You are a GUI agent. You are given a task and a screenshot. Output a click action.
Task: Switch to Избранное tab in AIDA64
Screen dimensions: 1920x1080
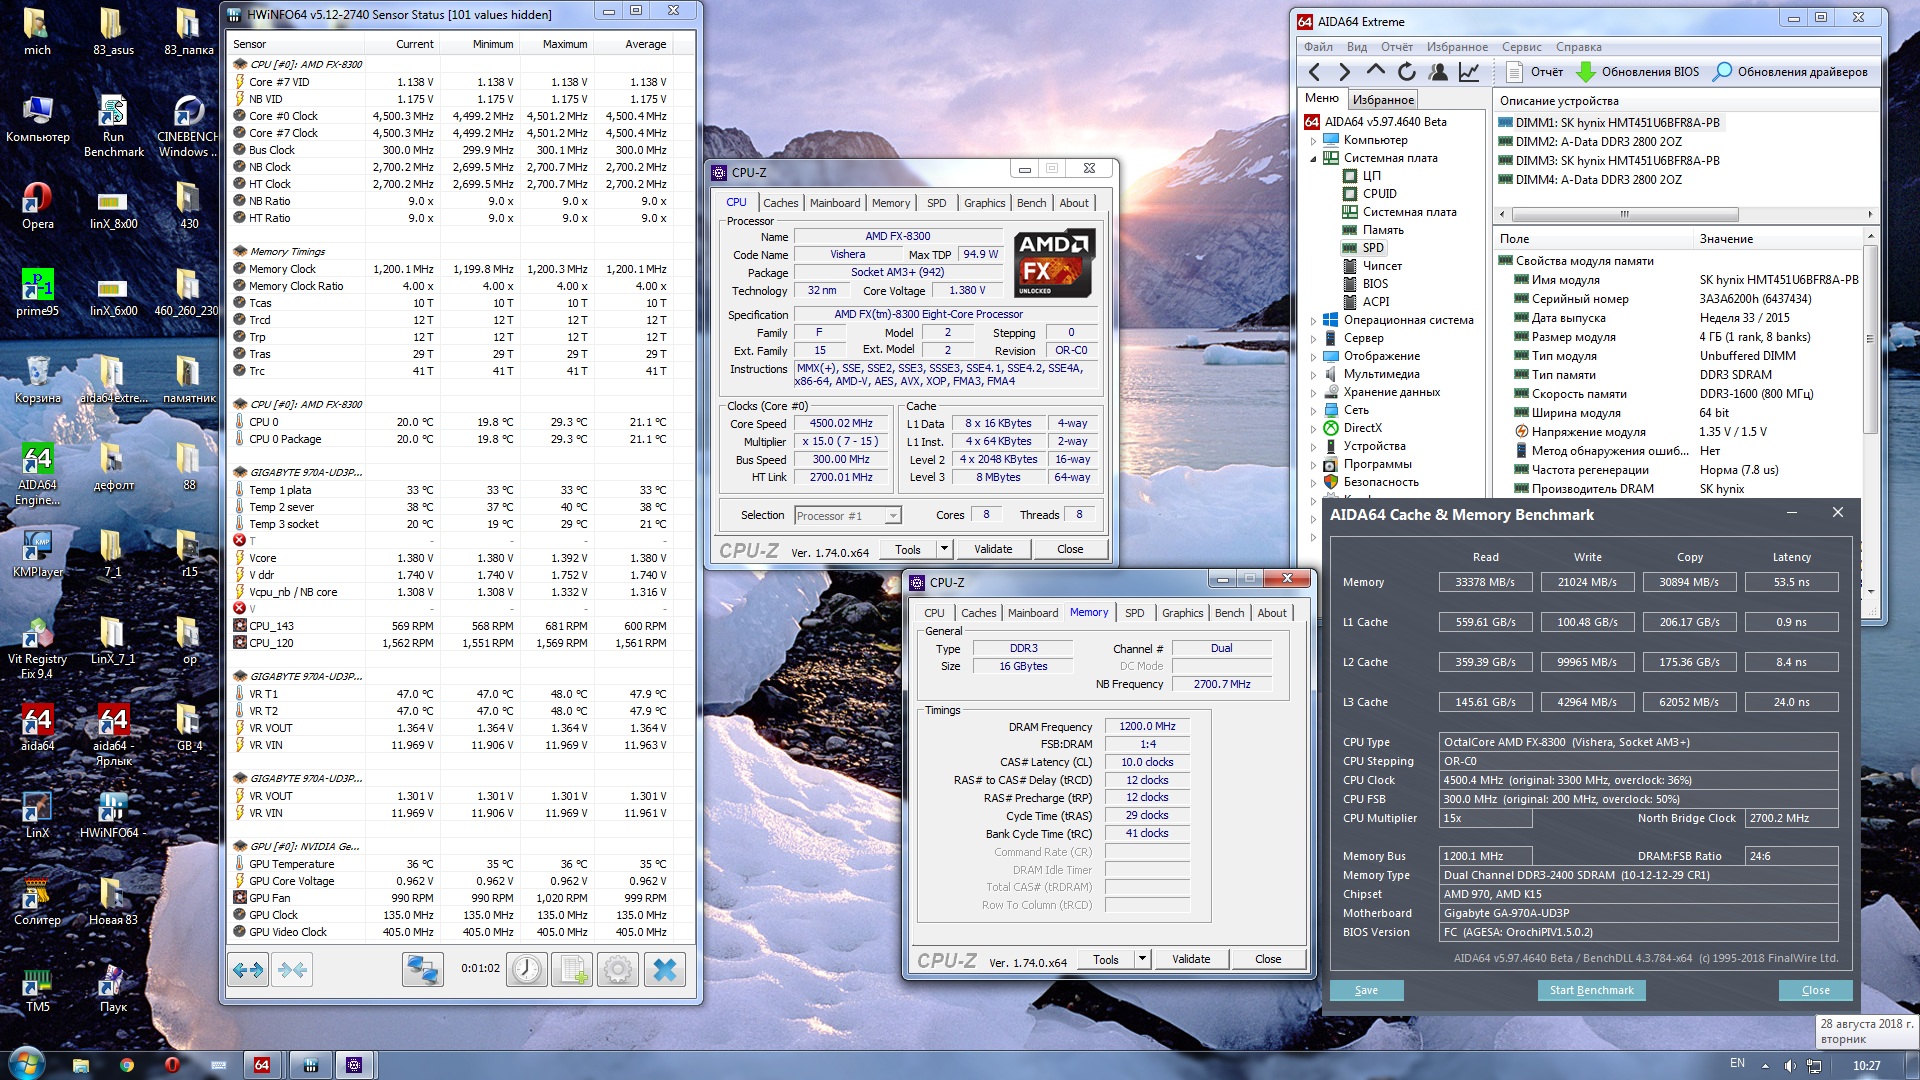[1382, 100]
